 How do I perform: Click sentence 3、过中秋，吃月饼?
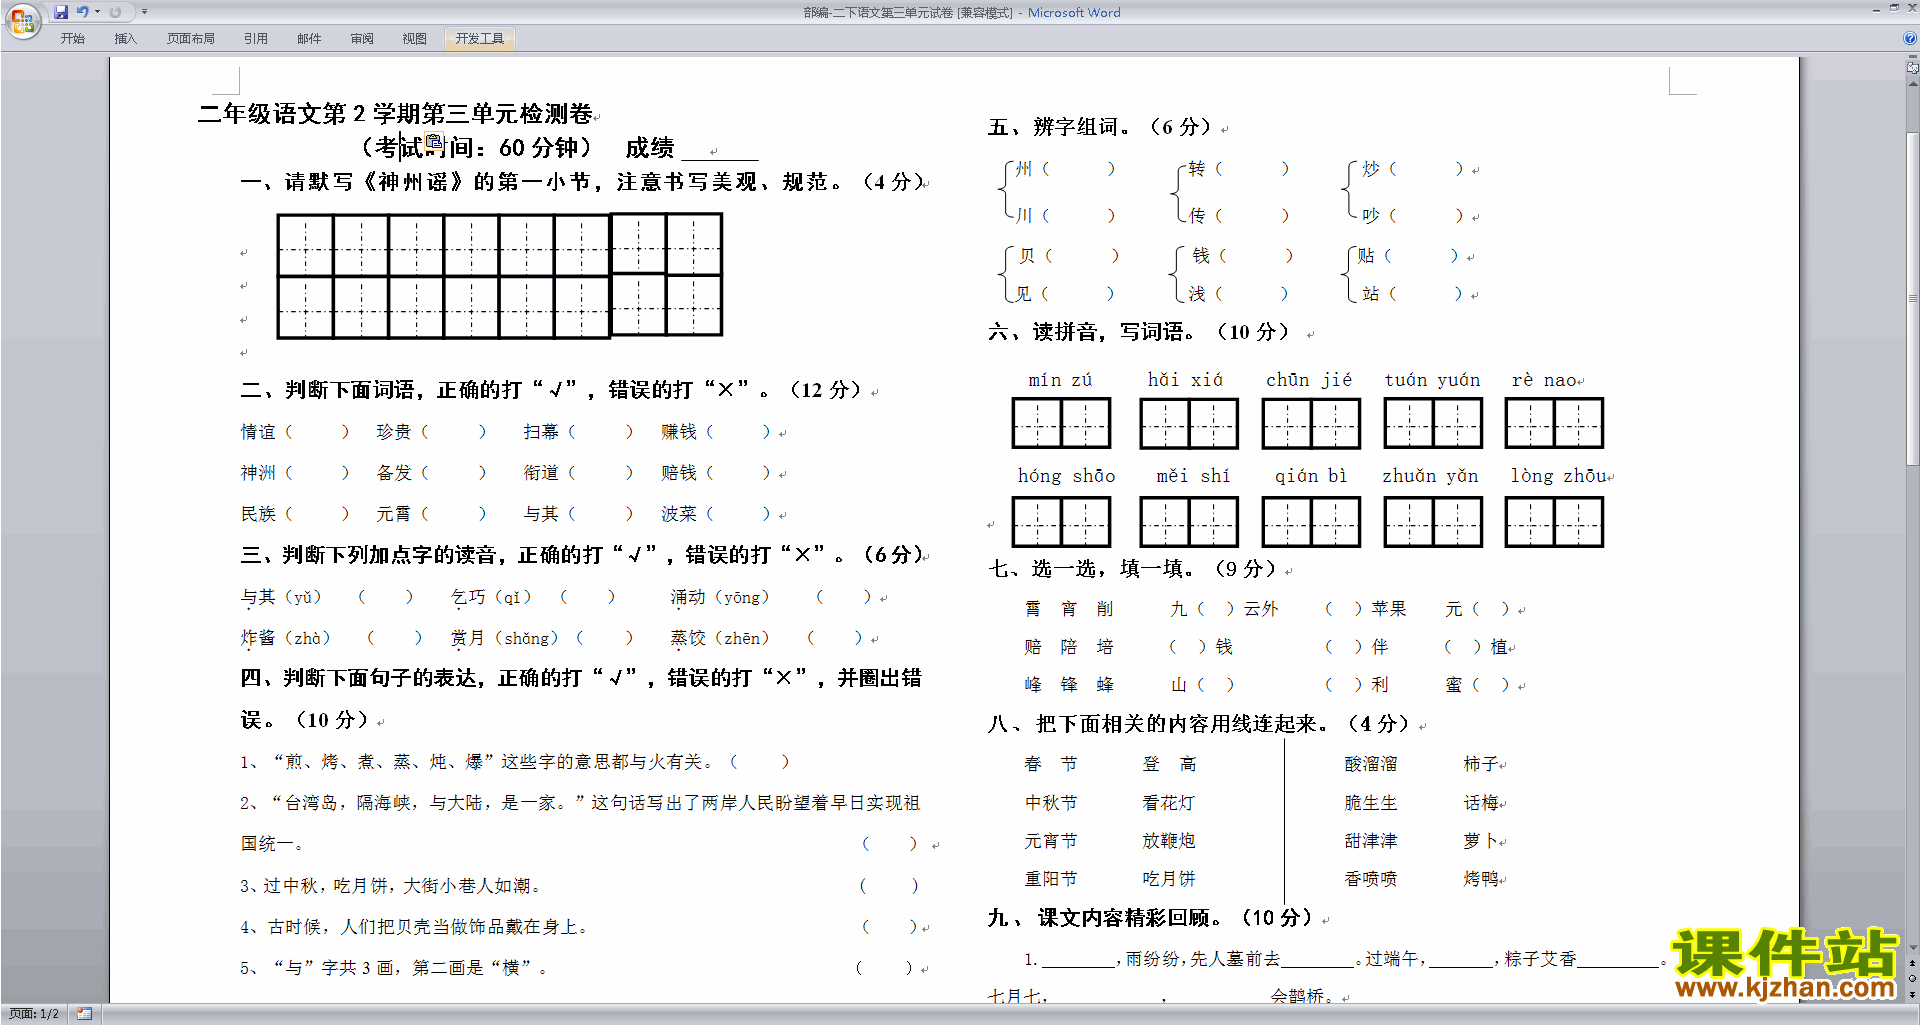391,886
